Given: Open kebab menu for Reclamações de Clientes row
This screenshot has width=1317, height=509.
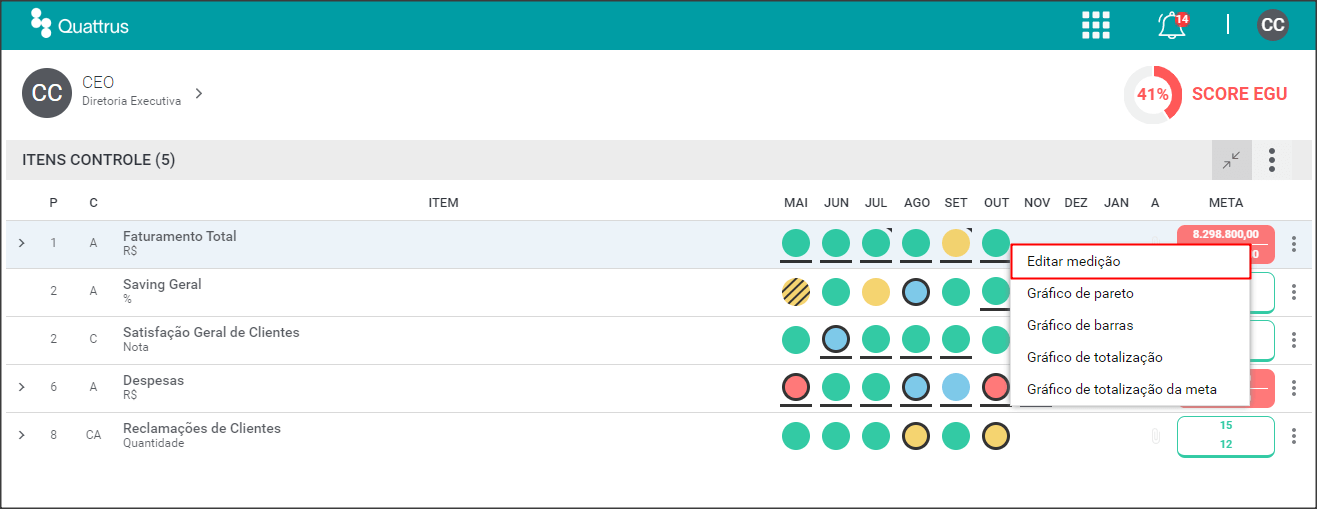Looking at the screenshot, I should coord(1294,436).
